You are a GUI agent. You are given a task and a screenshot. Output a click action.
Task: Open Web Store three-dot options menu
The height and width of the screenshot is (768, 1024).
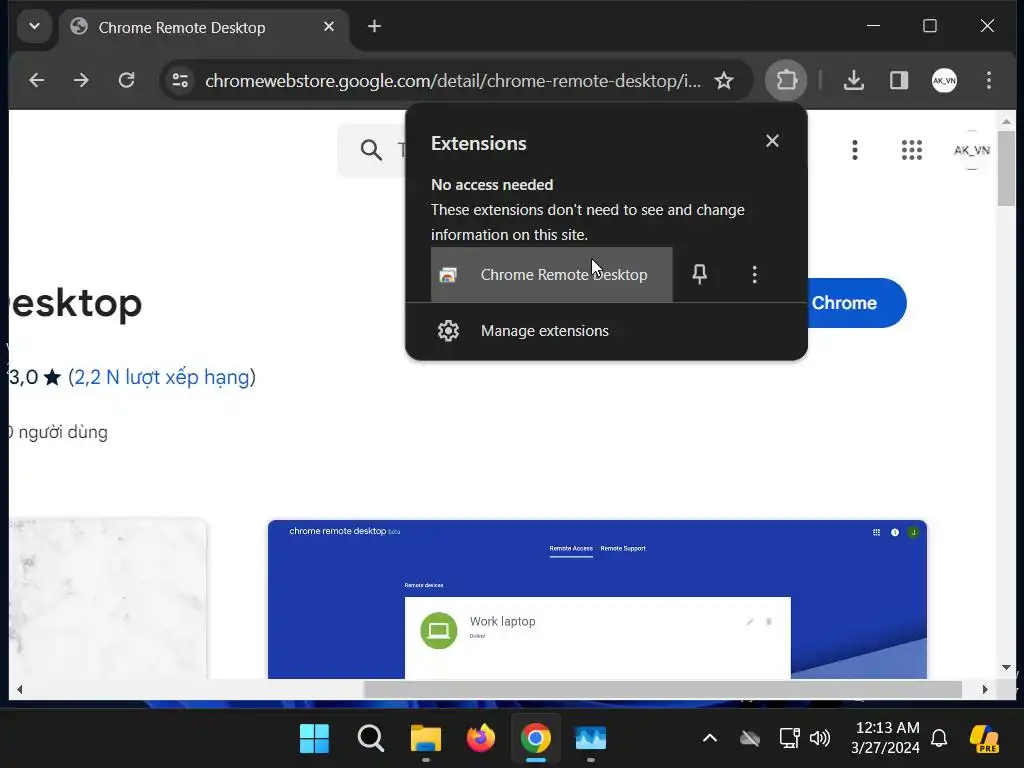(x=855, y=150)
